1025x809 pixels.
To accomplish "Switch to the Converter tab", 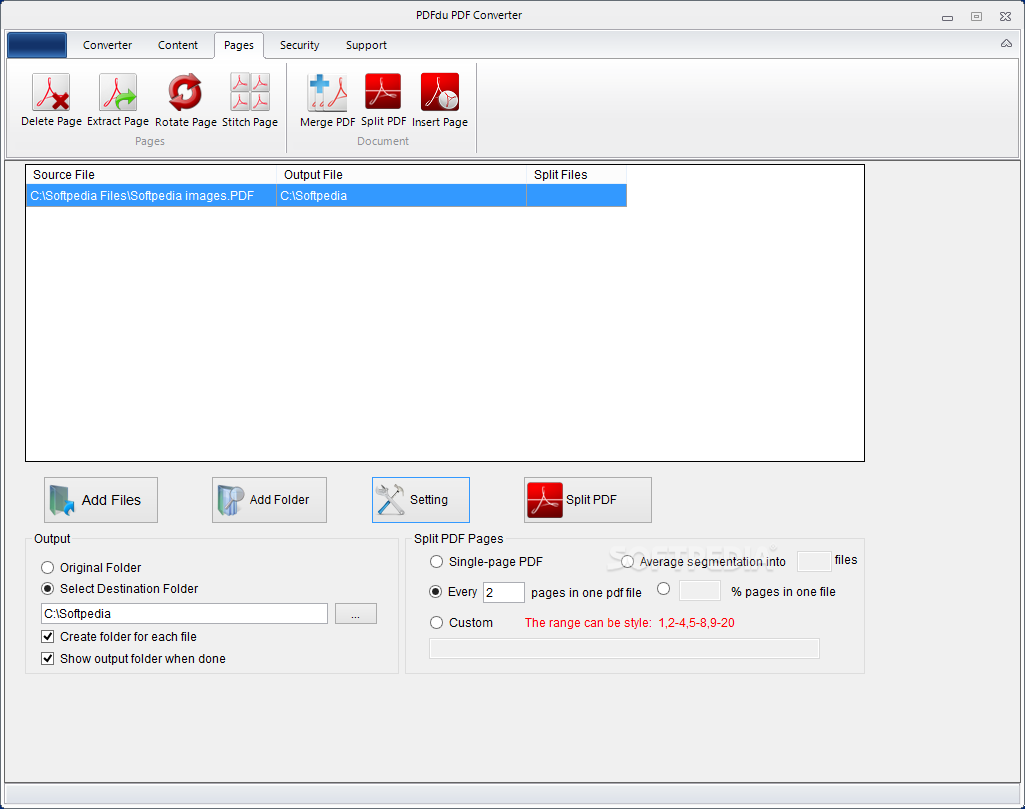I will point(107,45).
